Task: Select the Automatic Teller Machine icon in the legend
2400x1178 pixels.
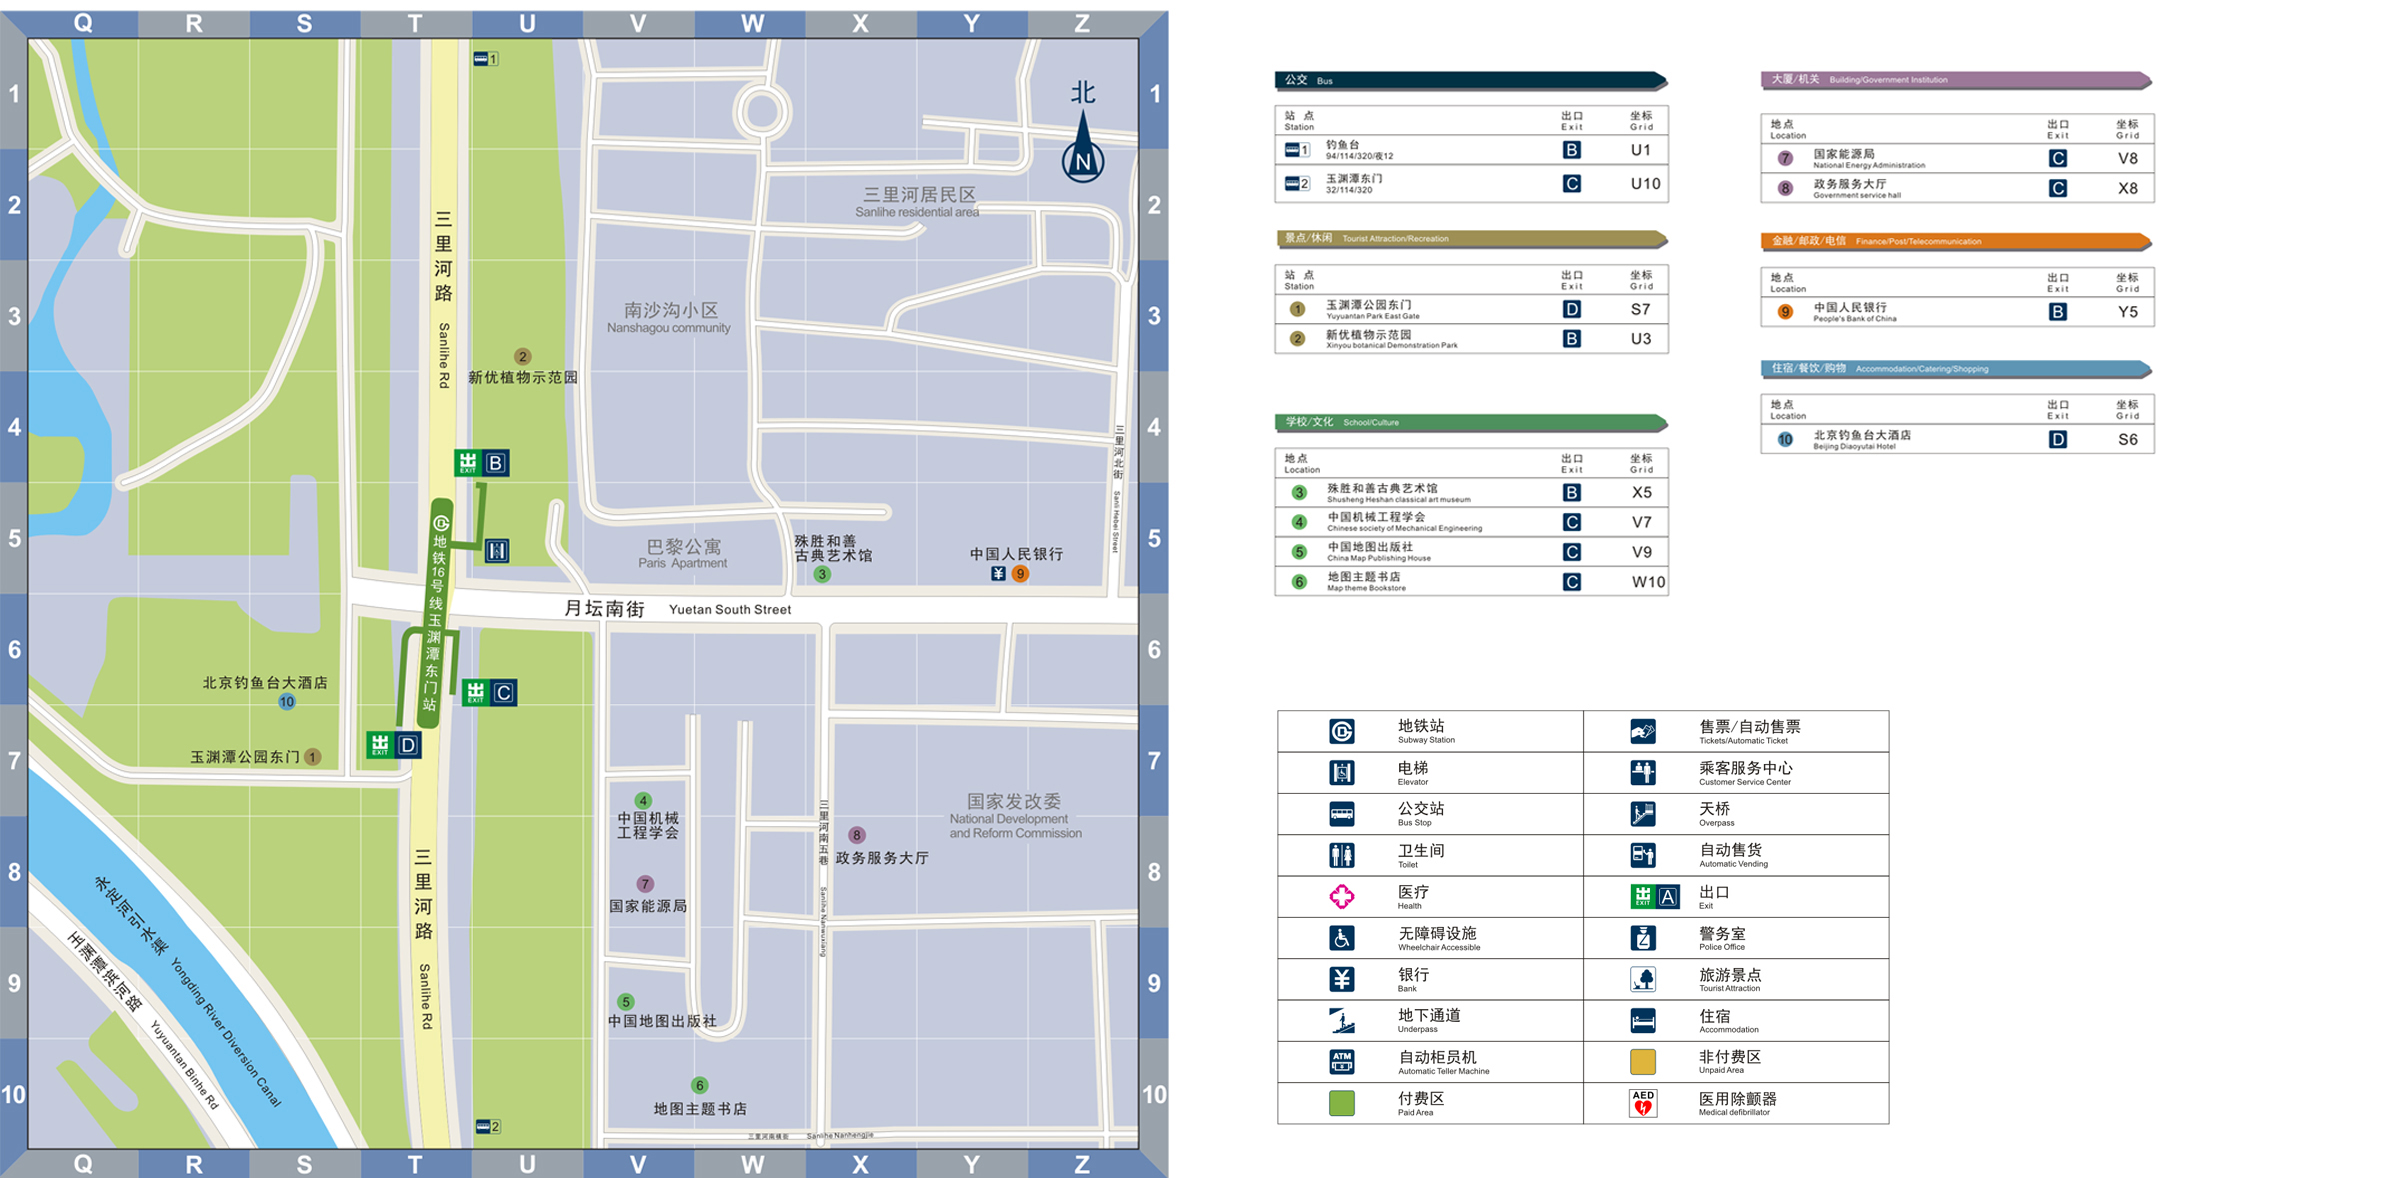Action: tap(1342, 1062)
